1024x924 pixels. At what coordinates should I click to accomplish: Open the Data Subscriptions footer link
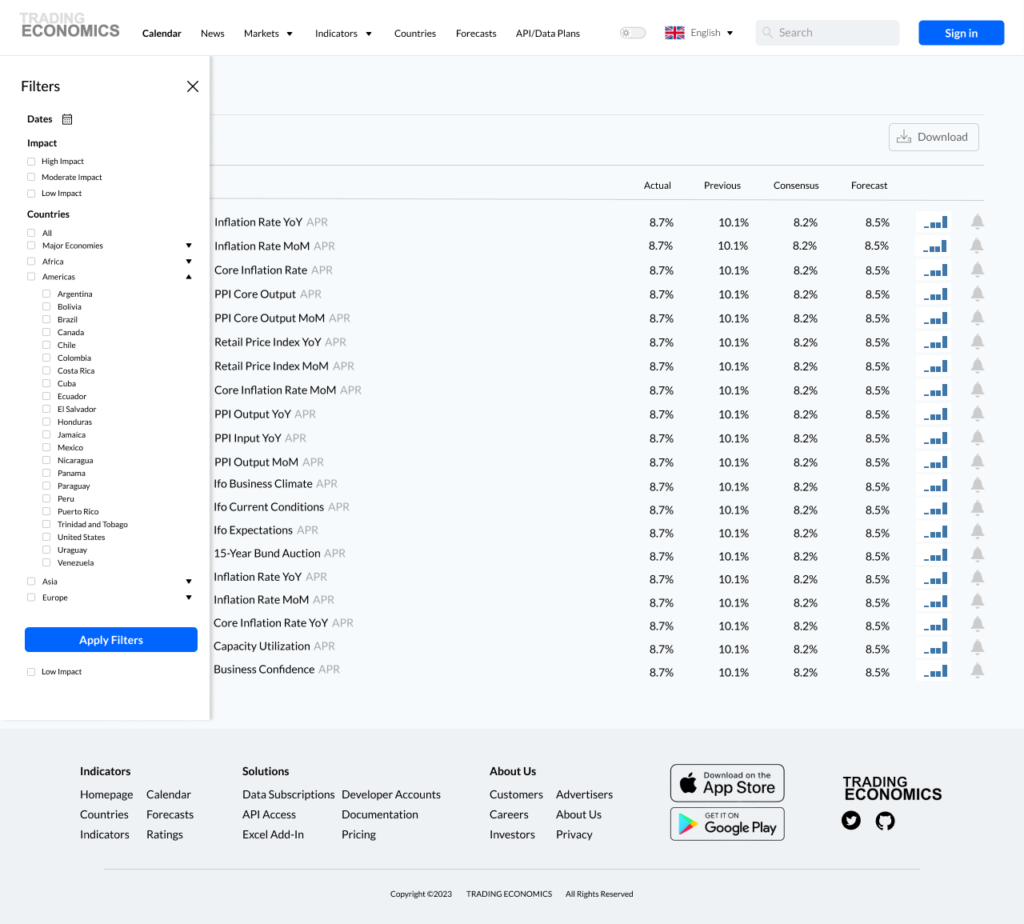coord(288,795)
